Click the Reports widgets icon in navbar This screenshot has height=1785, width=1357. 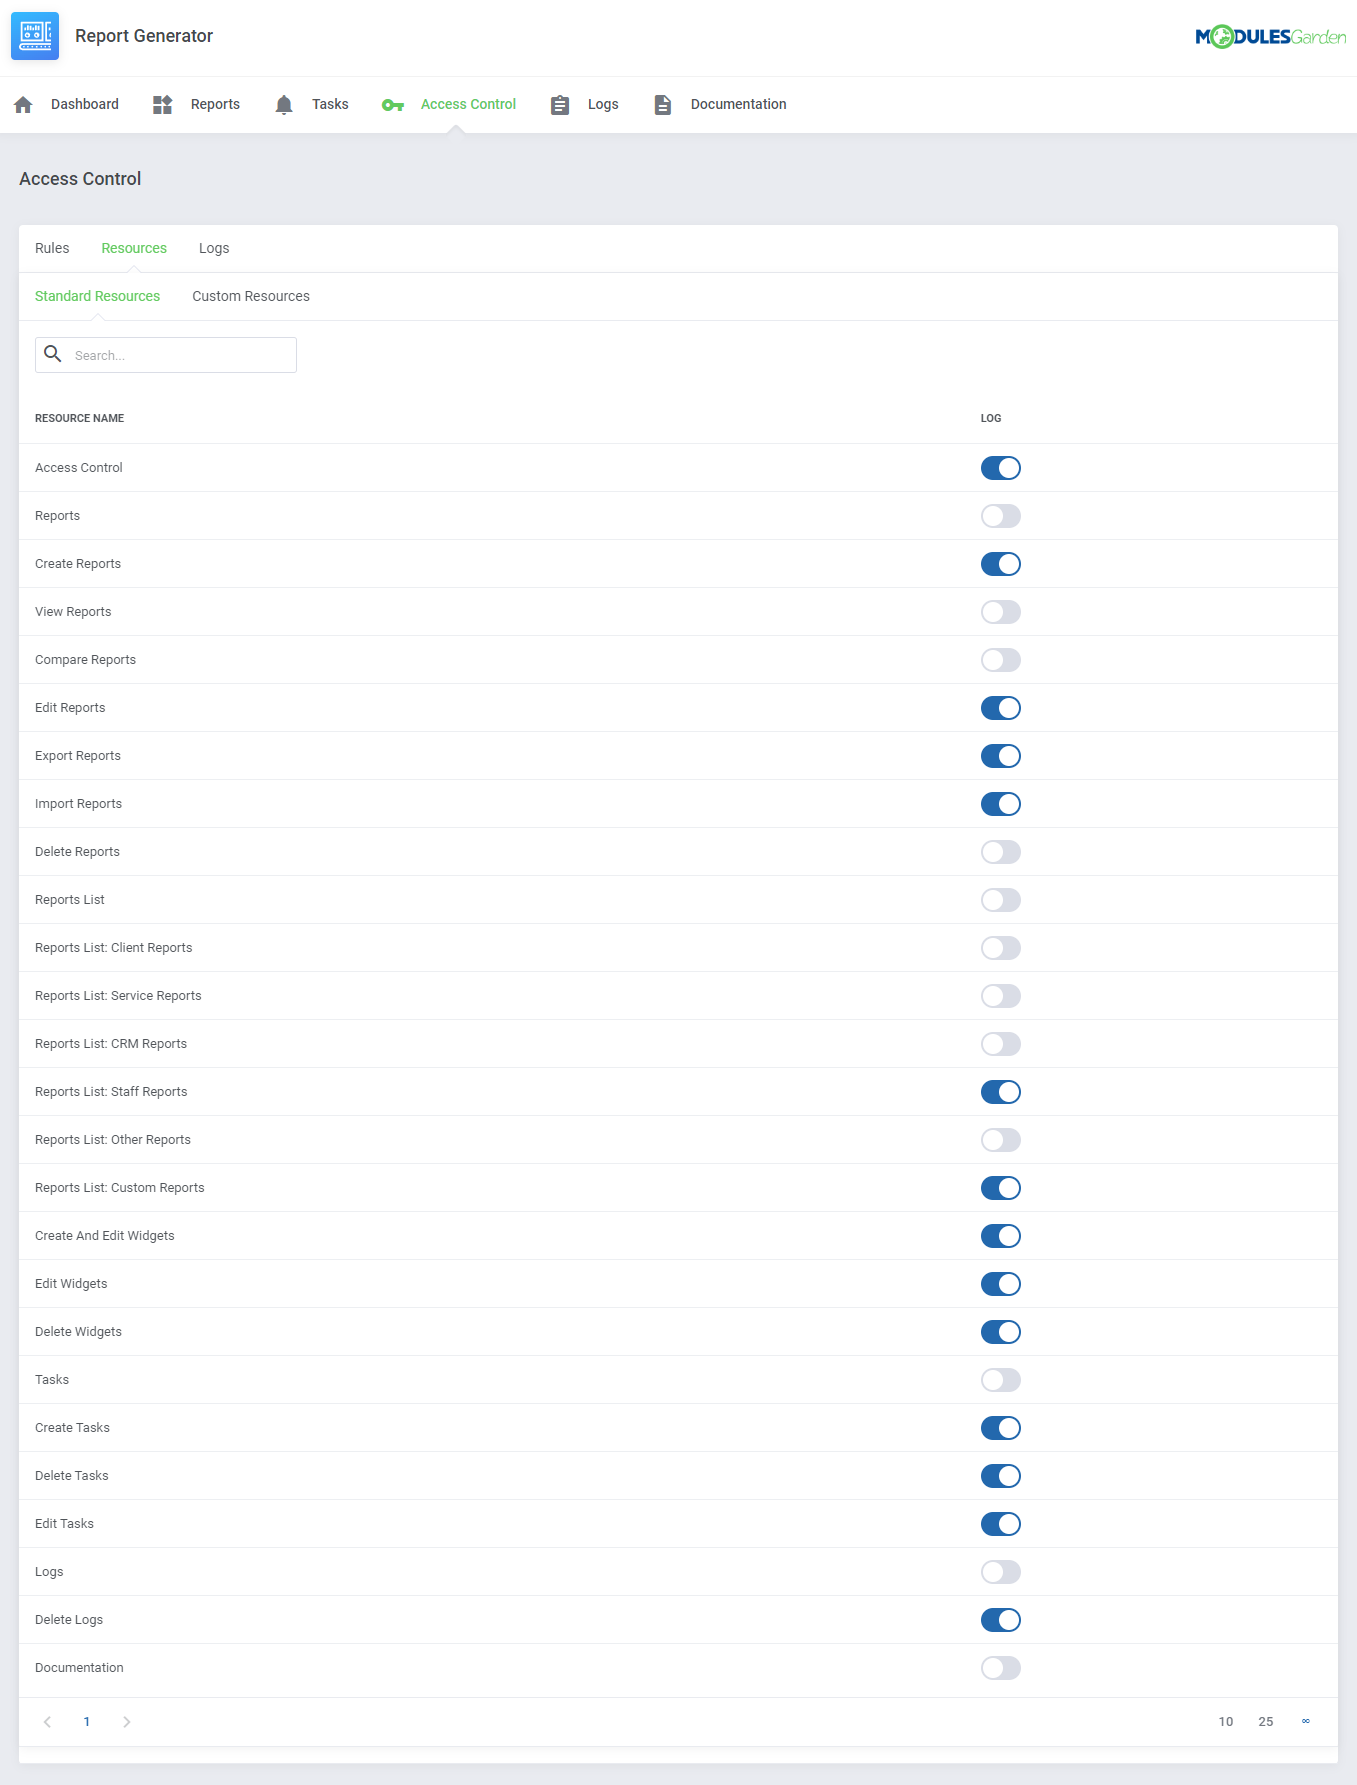(x=162, y=105)
